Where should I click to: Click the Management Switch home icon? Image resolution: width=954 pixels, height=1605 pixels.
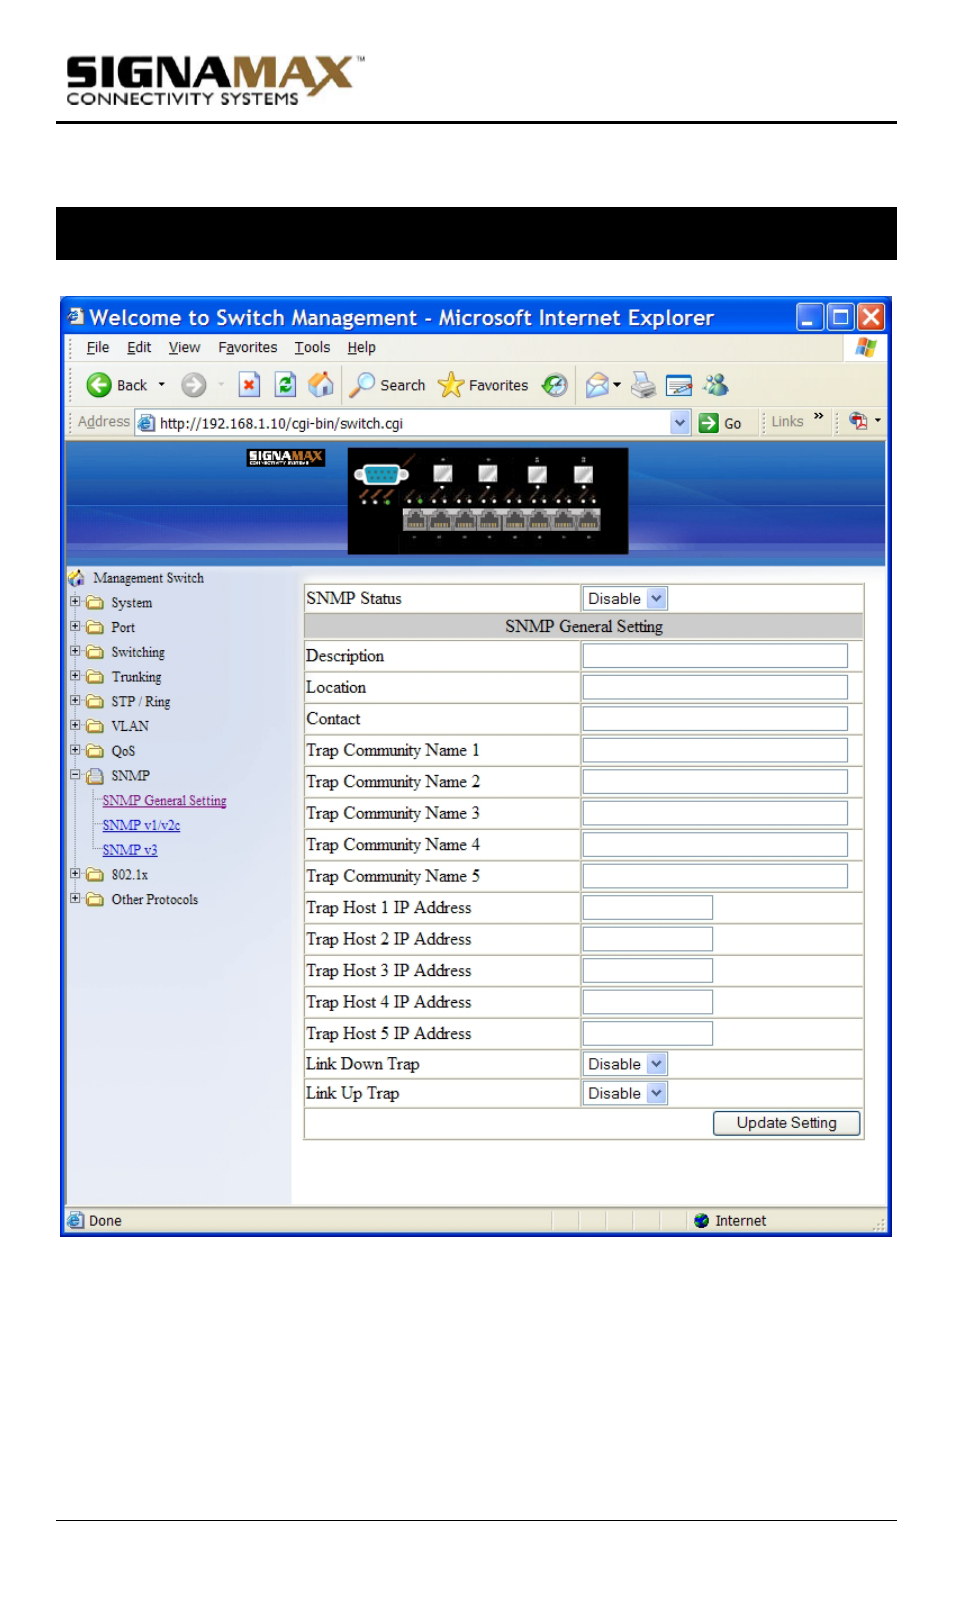pyautogui.click(x=77, y=578)
